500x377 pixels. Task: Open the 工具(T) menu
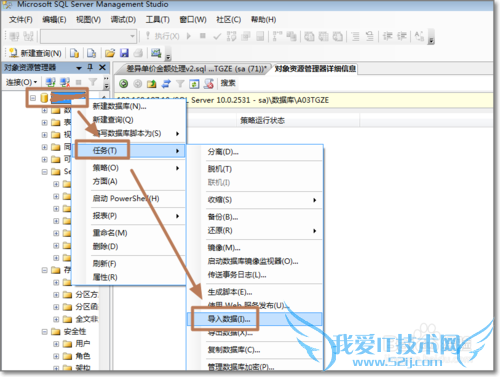click(157, 20)
